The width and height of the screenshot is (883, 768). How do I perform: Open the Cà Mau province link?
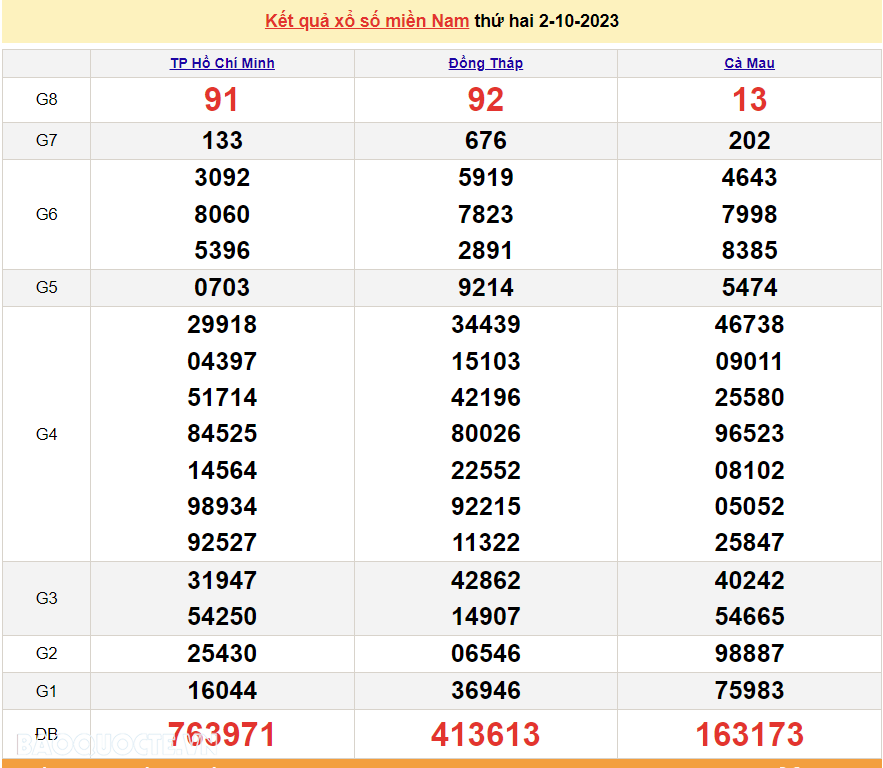point(749,63)
